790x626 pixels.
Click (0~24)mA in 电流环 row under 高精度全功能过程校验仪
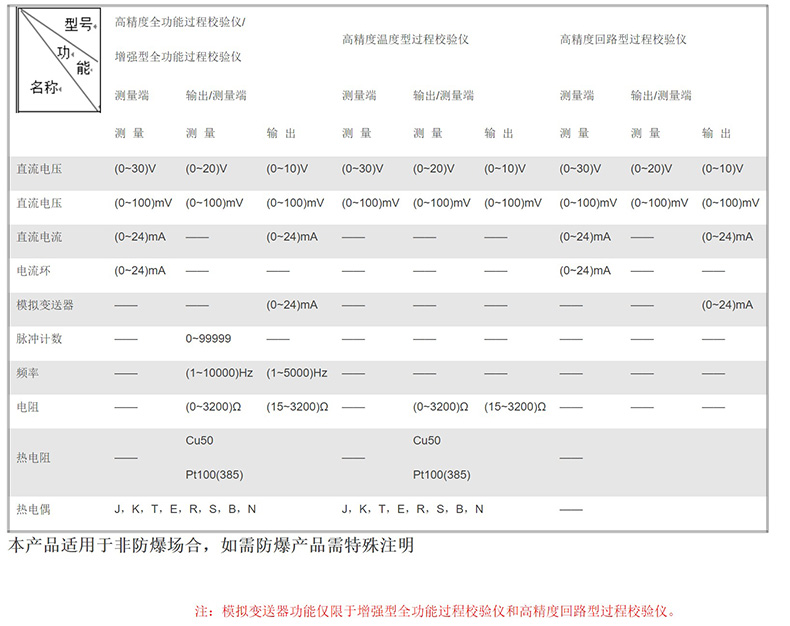coord(140,271)
